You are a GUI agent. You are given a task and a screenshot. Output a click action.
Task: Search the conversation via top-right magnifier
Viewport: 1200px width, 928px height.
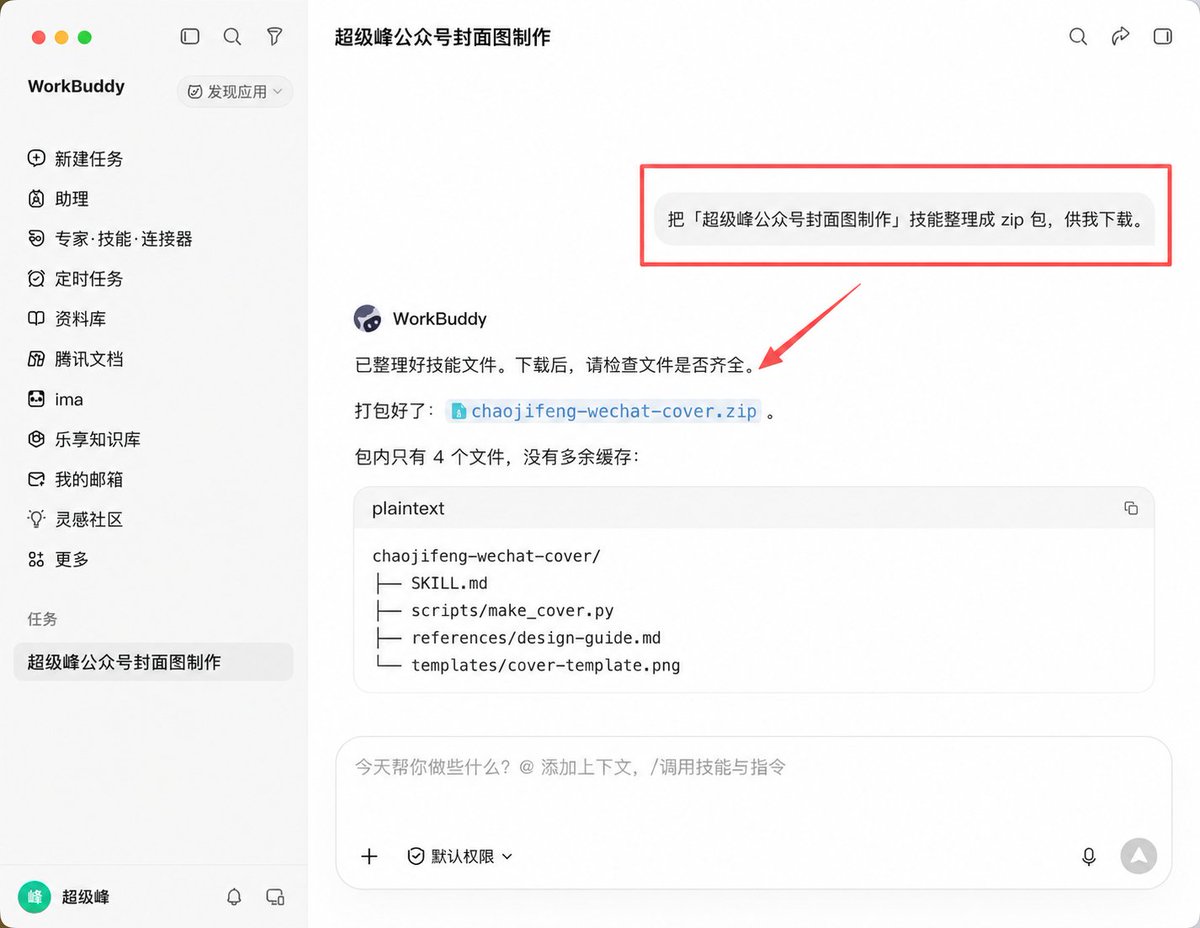(x=1078, y=36)
